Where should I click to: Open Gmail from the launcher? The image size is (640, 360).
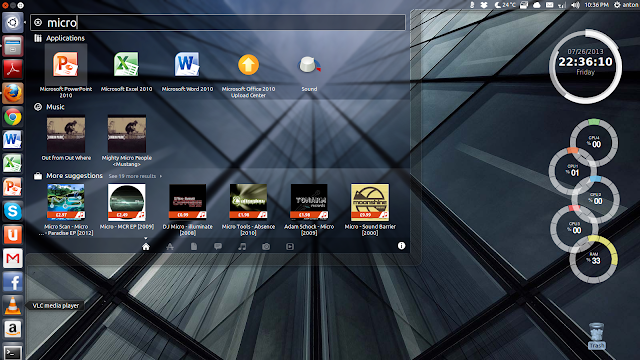(x=13, y=258)
